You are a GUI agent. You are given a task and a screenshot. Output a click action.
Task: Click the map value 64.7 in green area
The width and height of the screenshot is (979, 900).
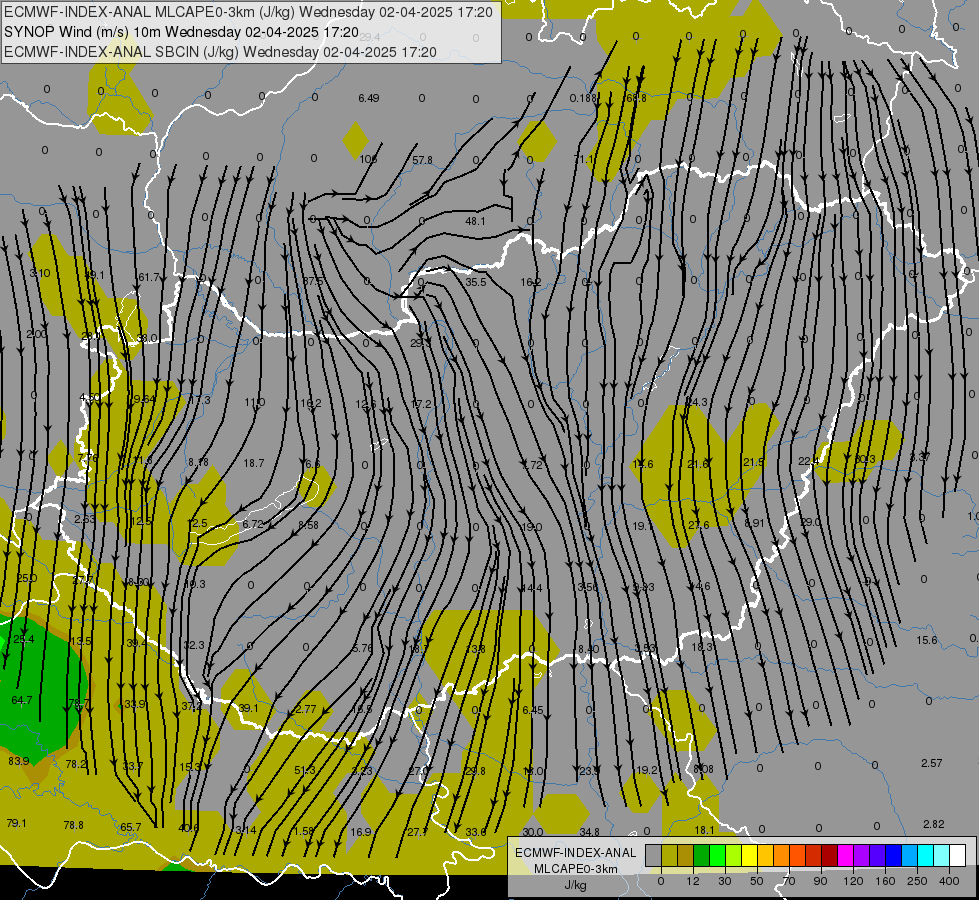tap(22, 700)
